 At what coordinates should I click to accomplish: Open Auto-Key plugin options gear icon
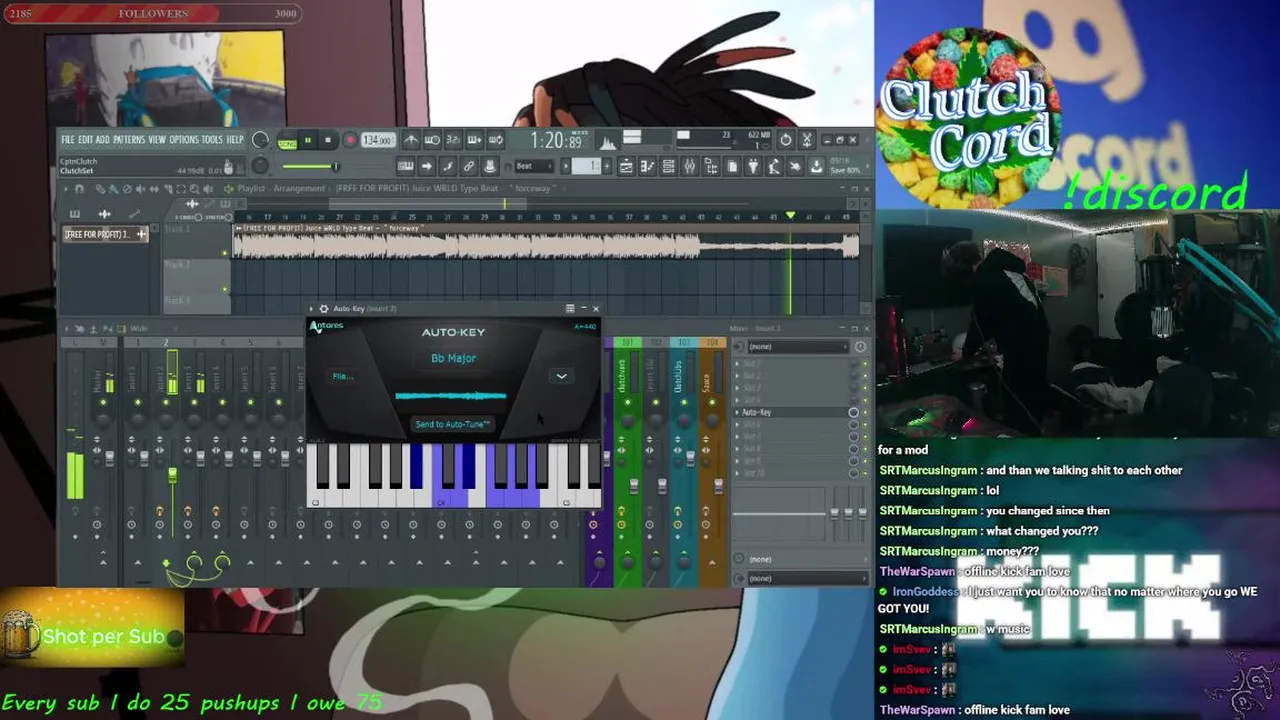coord(324,308)
